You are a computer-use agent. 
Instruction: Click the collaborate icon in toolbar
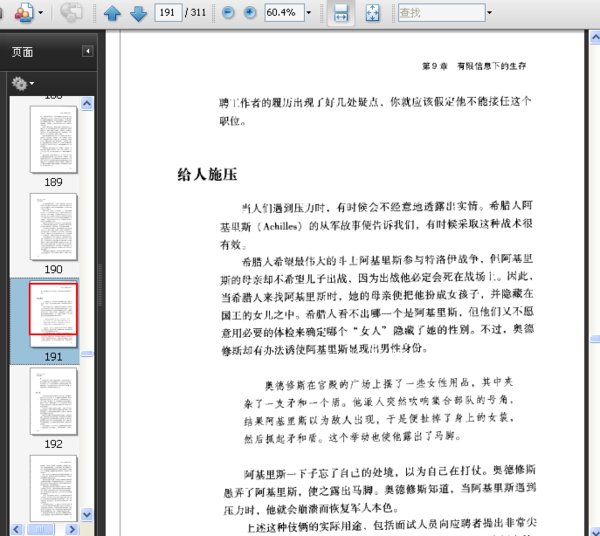(x=71, y=14)
